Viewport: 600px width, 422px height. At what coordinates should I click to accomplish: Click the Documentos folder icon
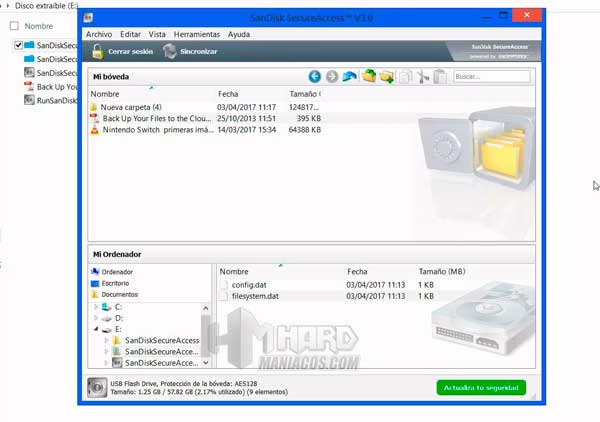pos(95,295)
